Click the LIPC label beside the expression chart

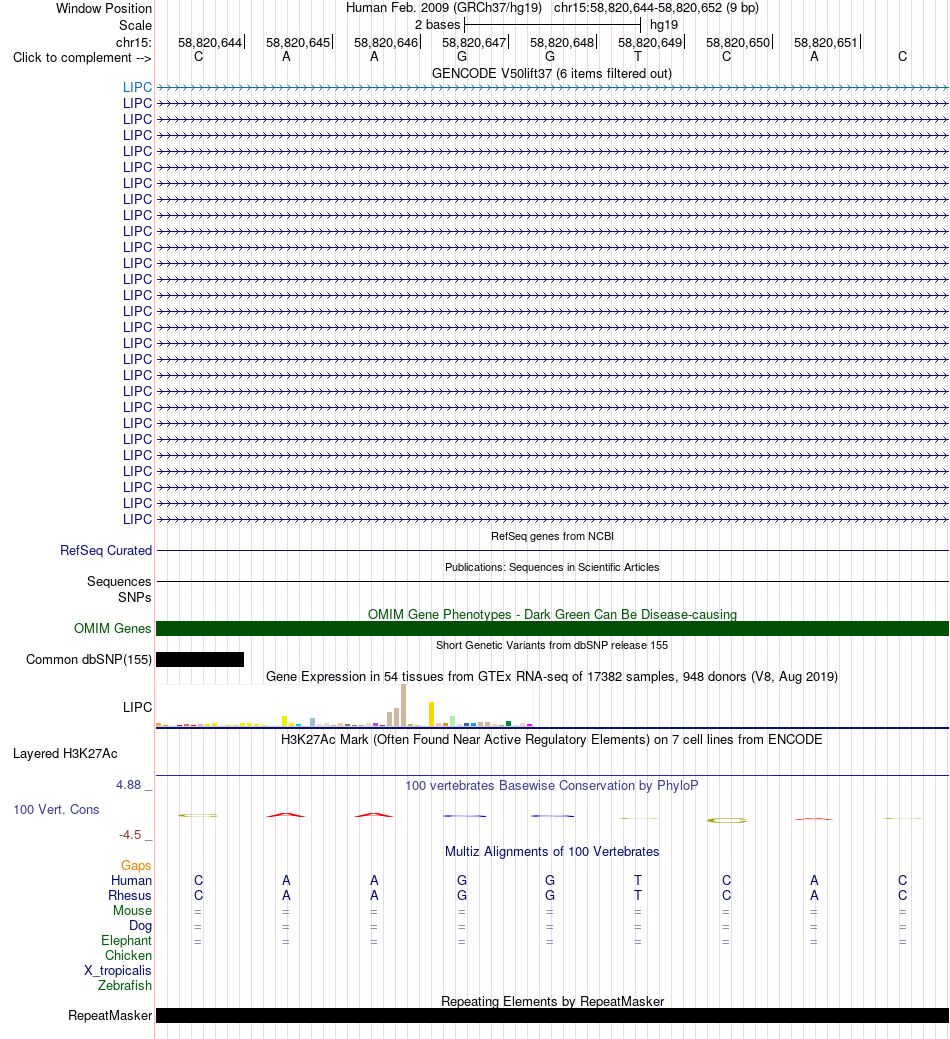[137, 708]
